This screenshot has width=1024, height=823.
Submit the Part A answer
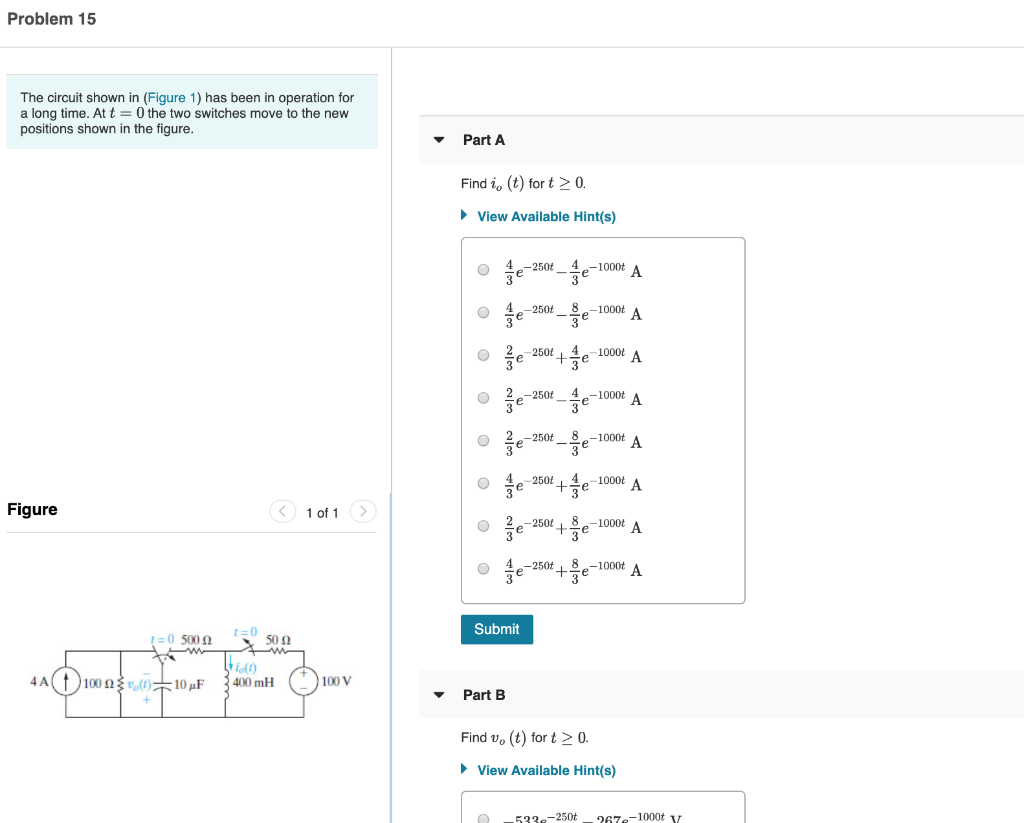497,629
